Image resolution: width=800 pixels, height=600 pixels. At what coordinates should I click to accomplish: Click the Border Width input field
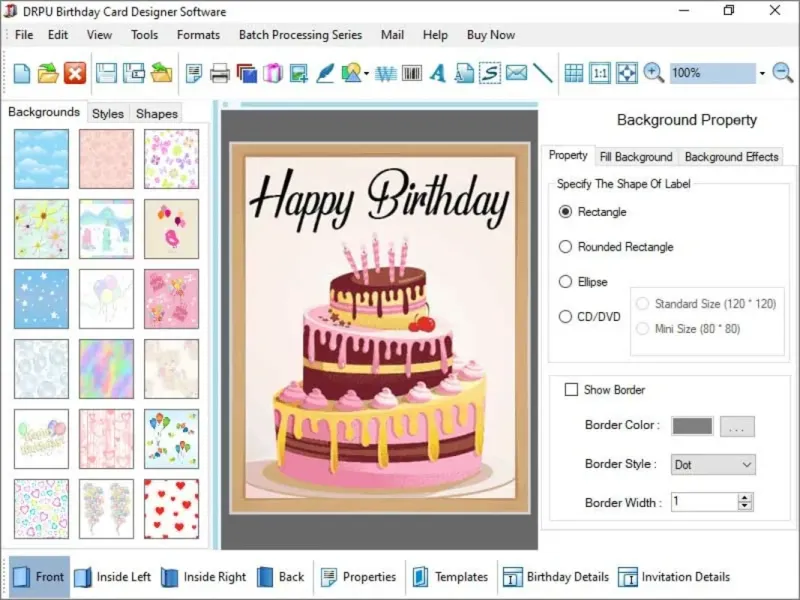pos(704,502)
